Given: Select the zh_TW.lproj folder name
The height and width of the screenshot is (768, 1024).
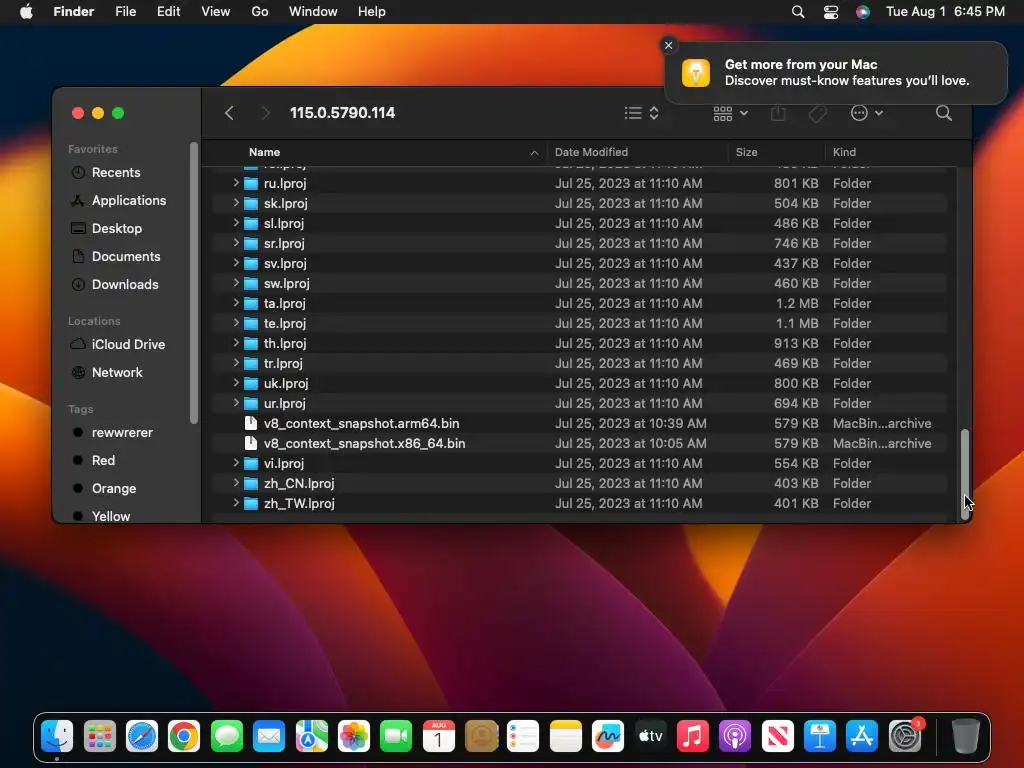Looking at the screenshot, I should tap(299, 504).
